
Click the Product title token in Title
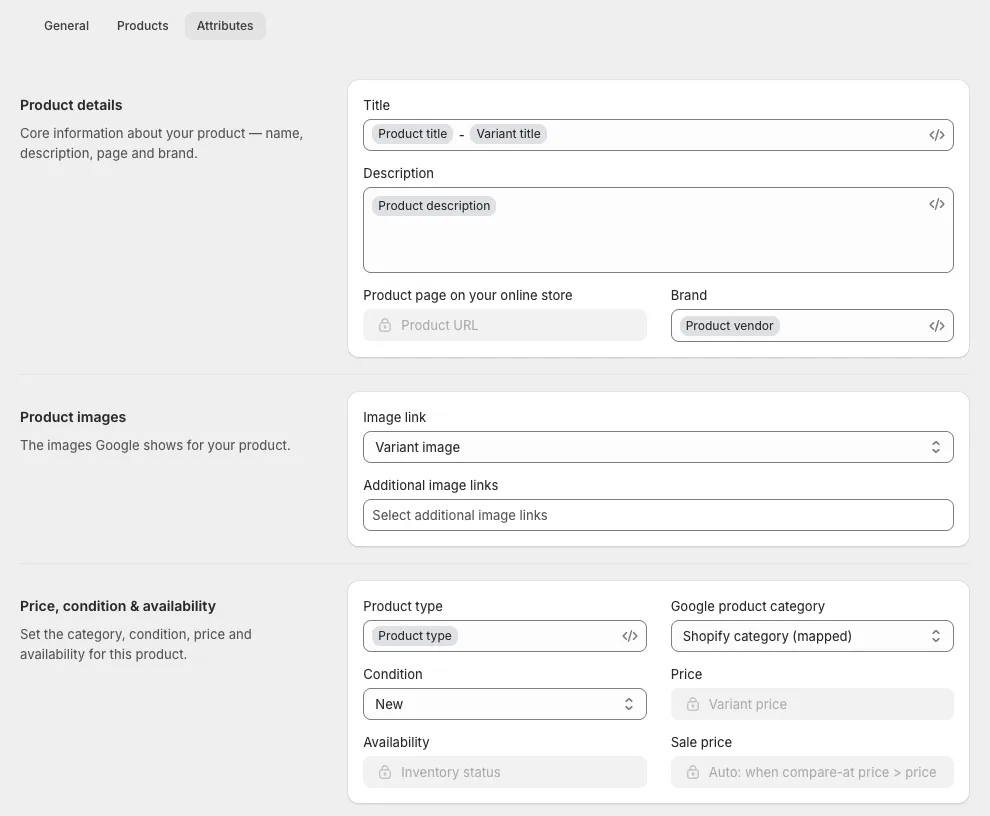412,134
